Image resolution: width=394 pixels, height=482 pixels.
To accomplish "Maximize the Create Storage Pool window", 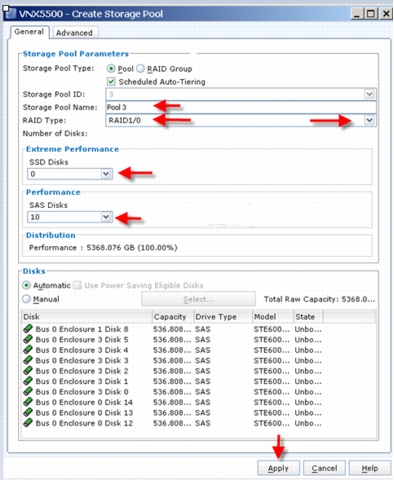I will pyautogui.click(x=371, y=14).
